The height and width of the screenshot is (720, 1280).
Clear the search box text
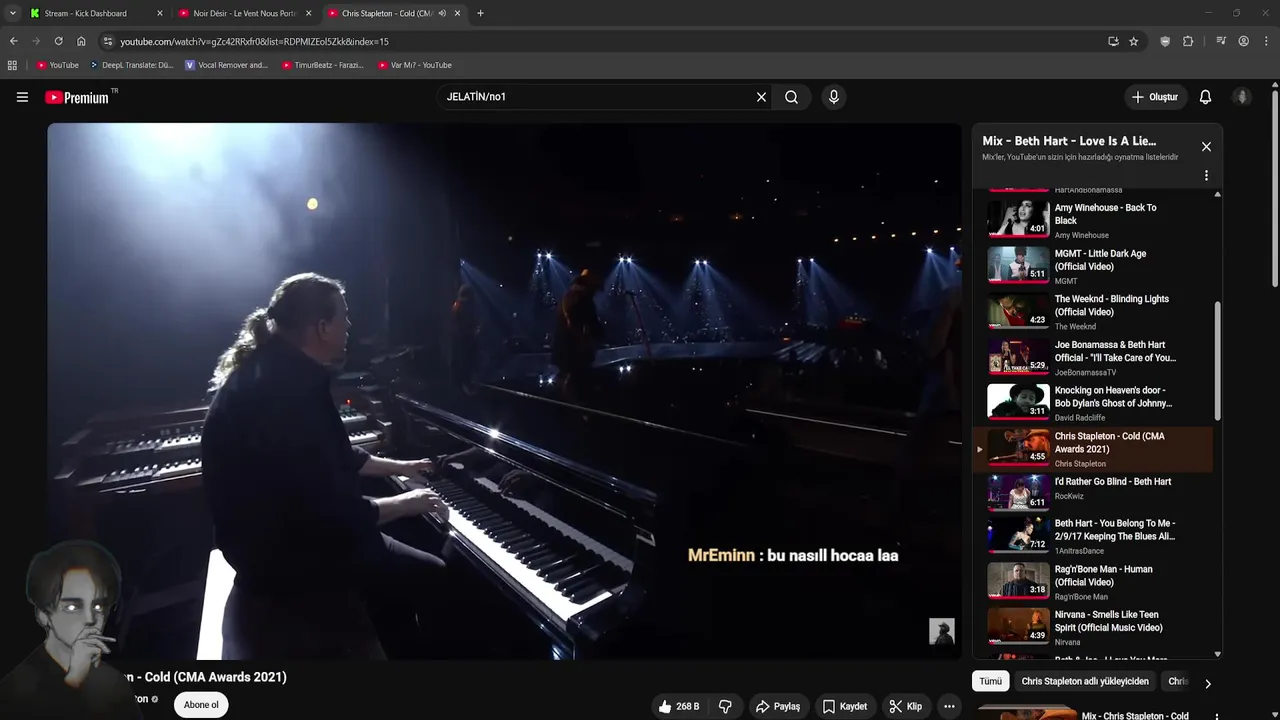[x=761, y=97]
